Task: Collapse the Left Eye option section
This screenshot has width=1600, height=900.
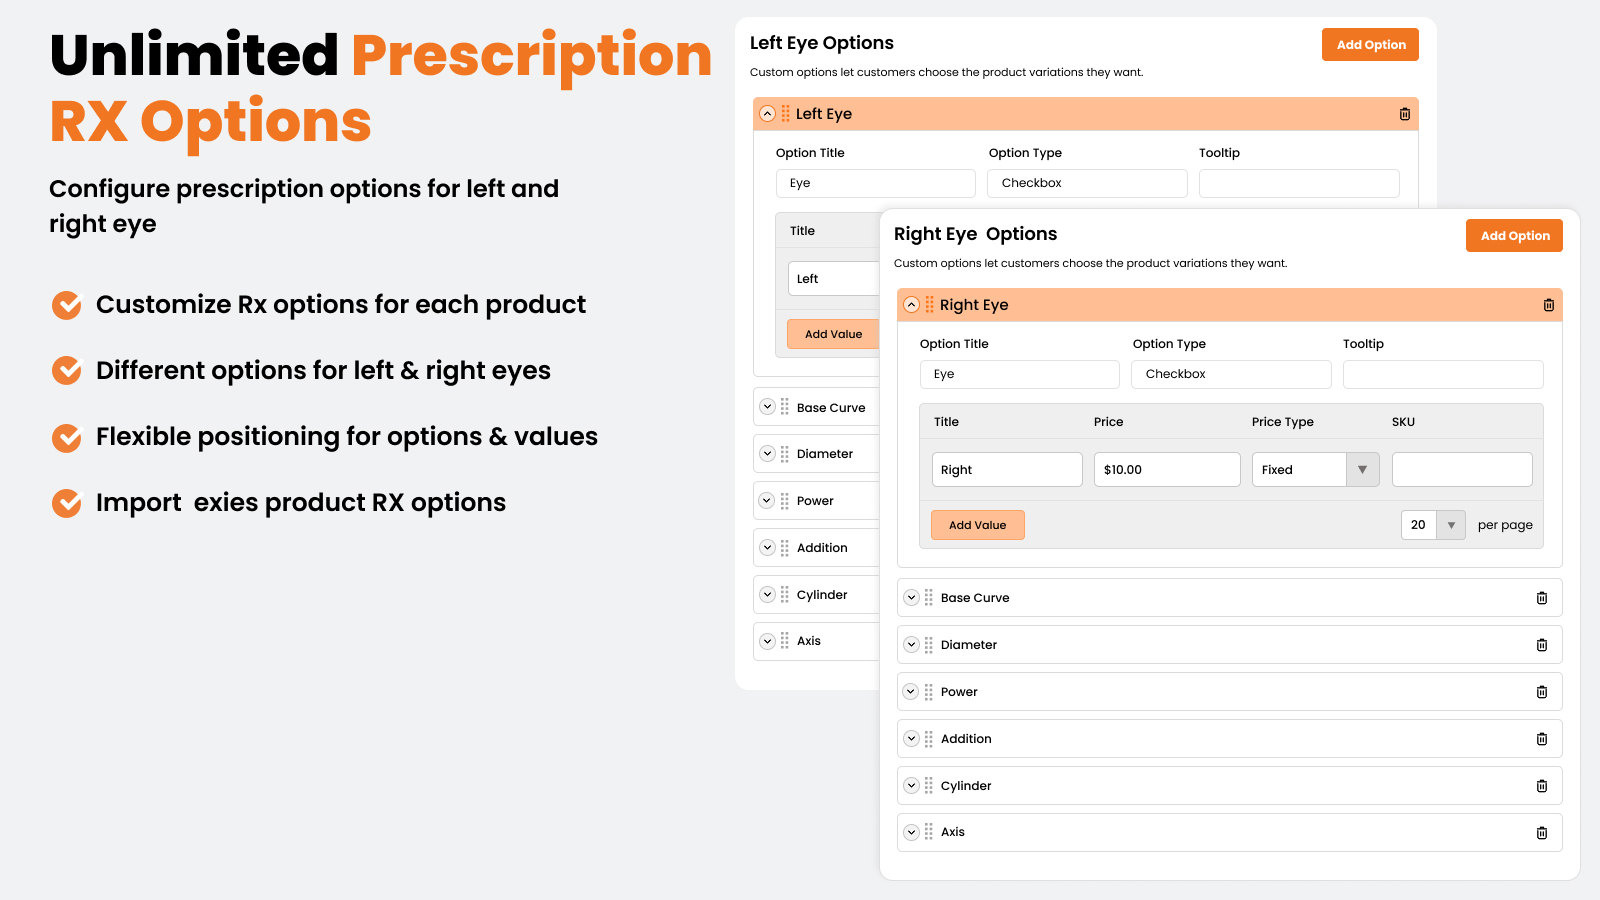Action: pos(767,114)
